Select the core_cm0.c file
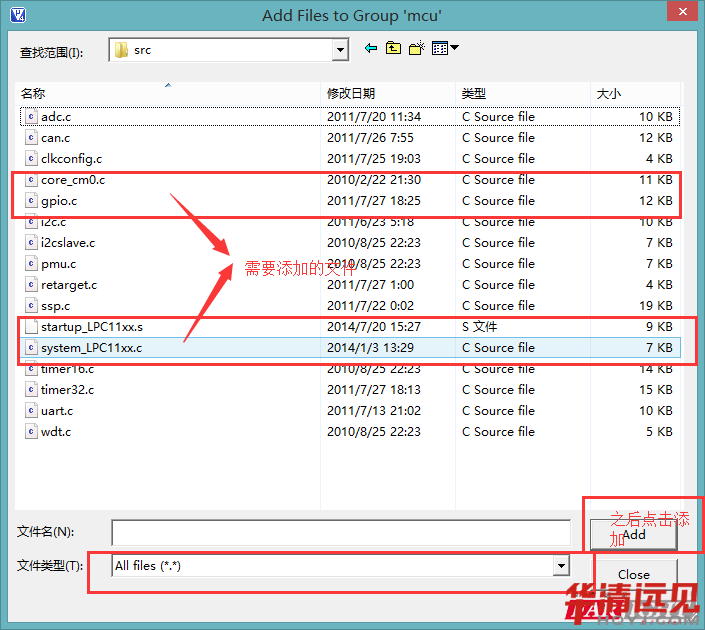705x630 pixels. 73,180
